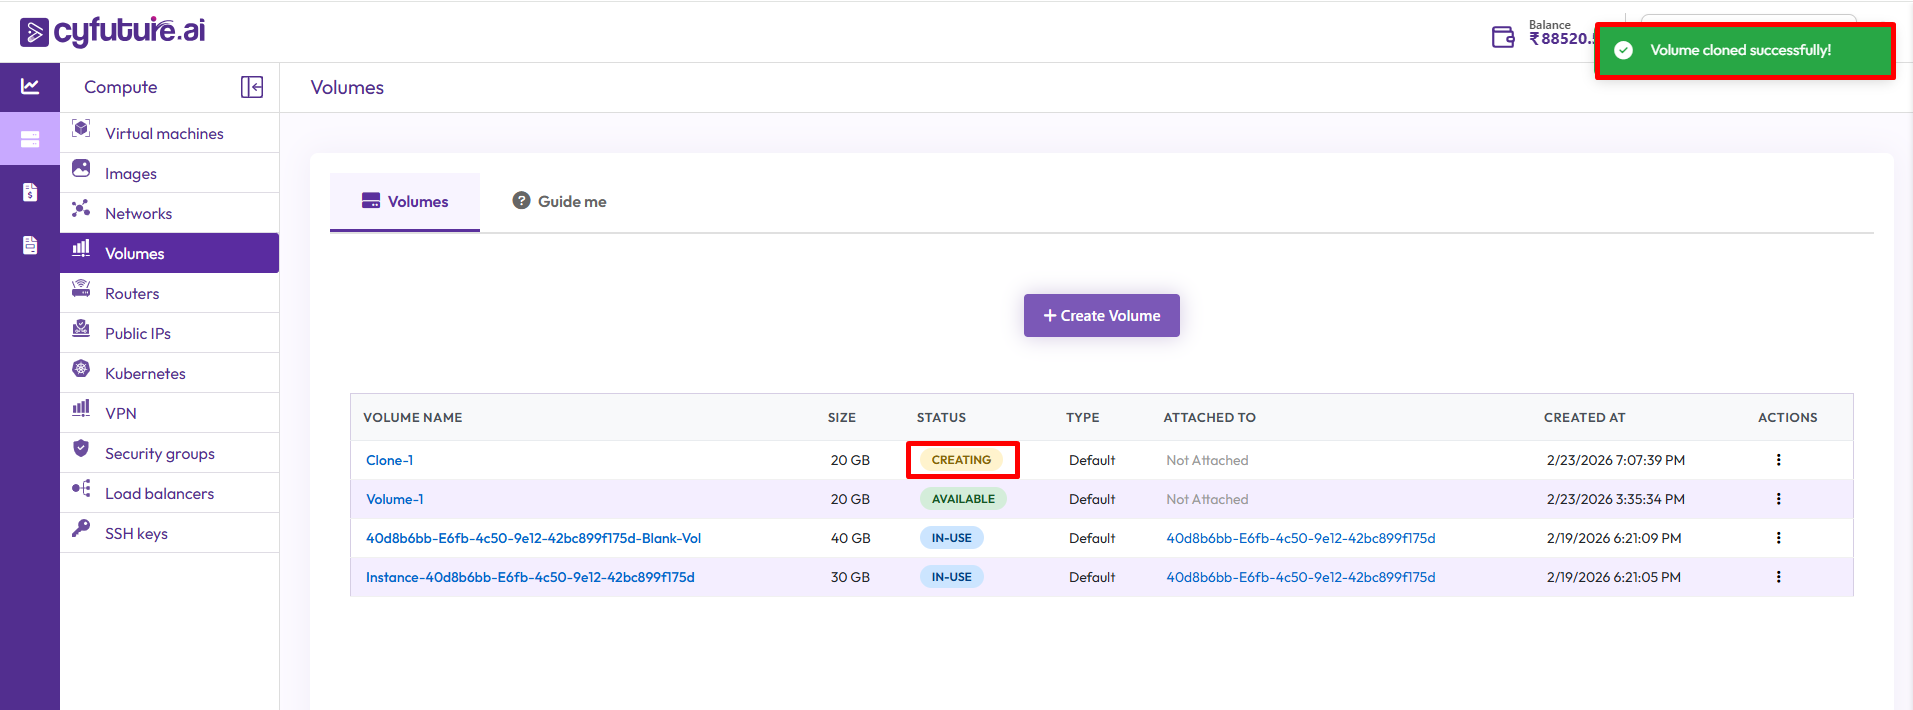Open actions menu for the 40 GB Blank-Vol volume
The image size is (1913, 710).
1778,538
